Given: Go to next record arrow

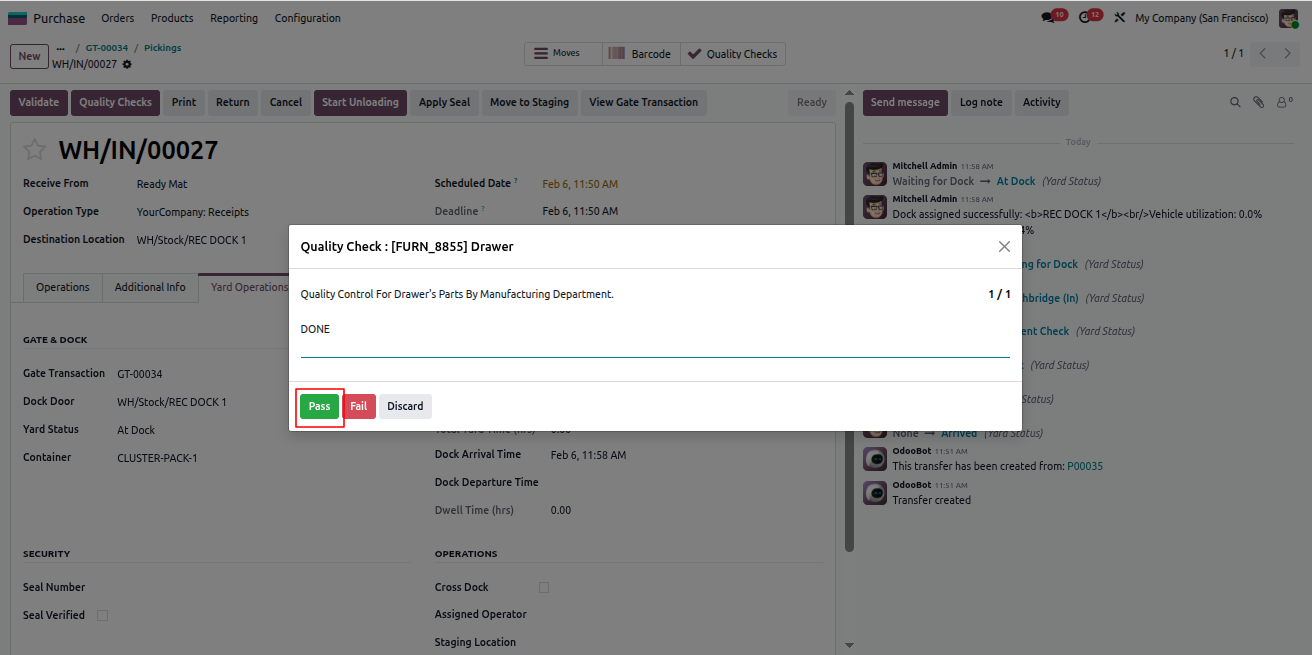Looking at the screenshot, I should pos(1287,53).
